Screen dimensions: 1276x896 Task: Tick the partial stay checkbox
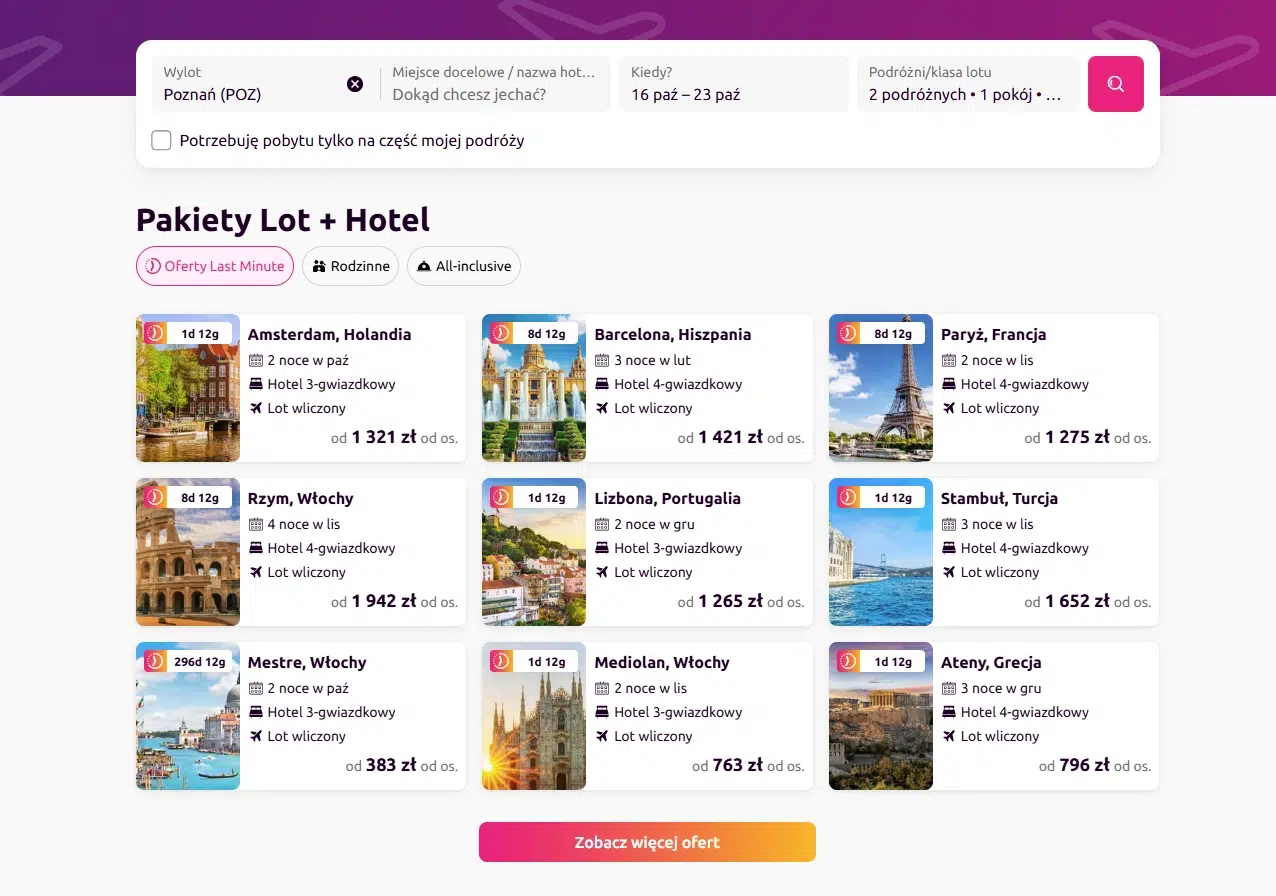coord(161,140)
